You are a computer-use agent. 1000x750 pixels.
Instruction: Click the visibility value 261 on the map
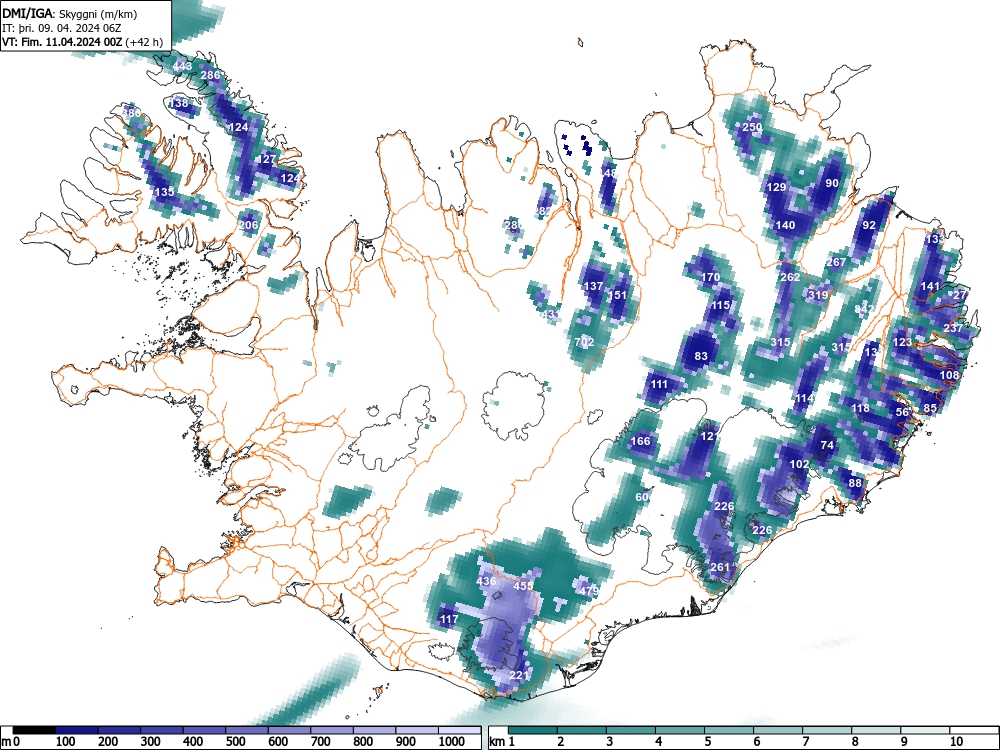pos(719,568)
